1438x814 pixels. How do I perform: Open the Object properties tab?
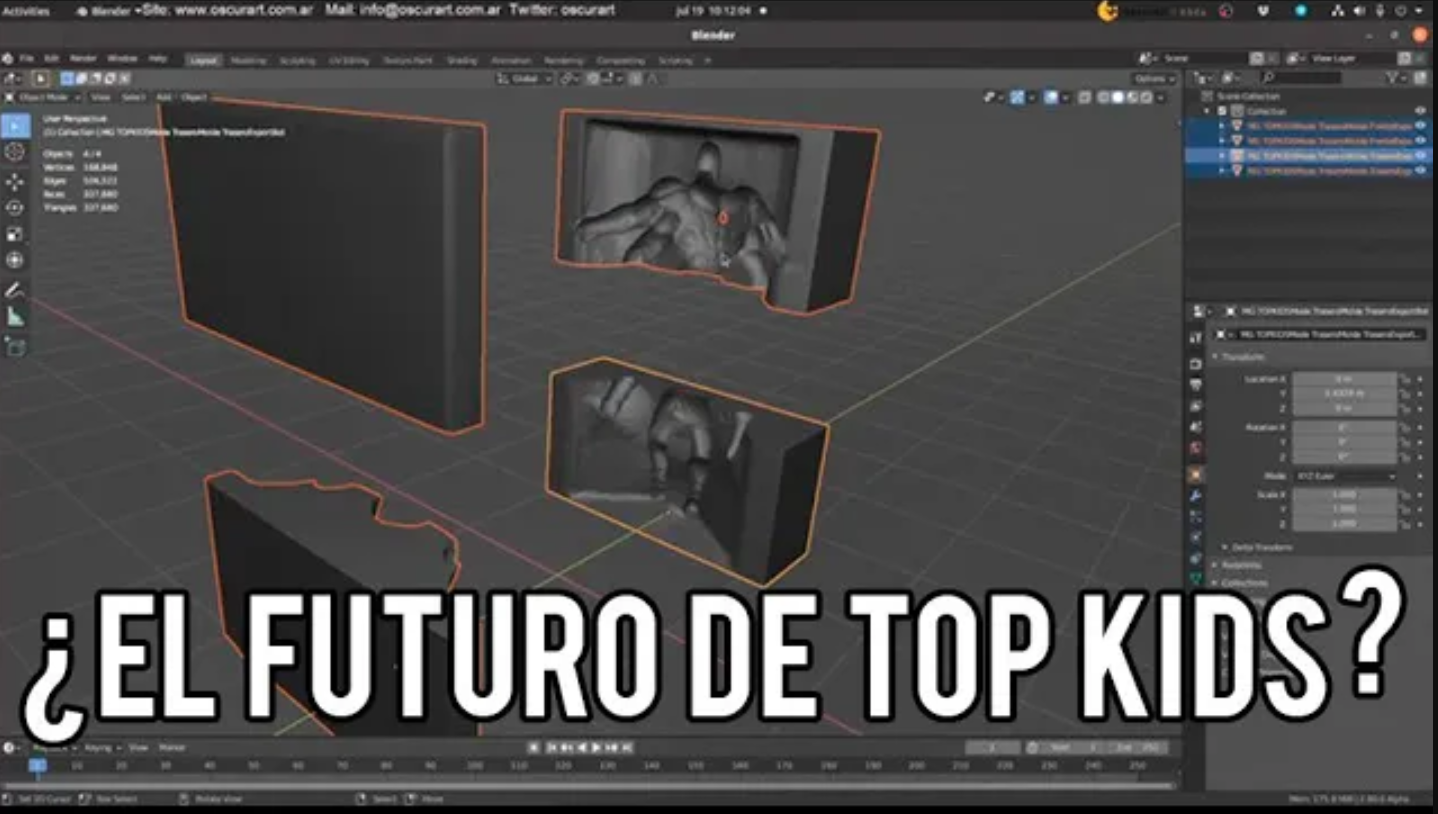(1196, 475)
